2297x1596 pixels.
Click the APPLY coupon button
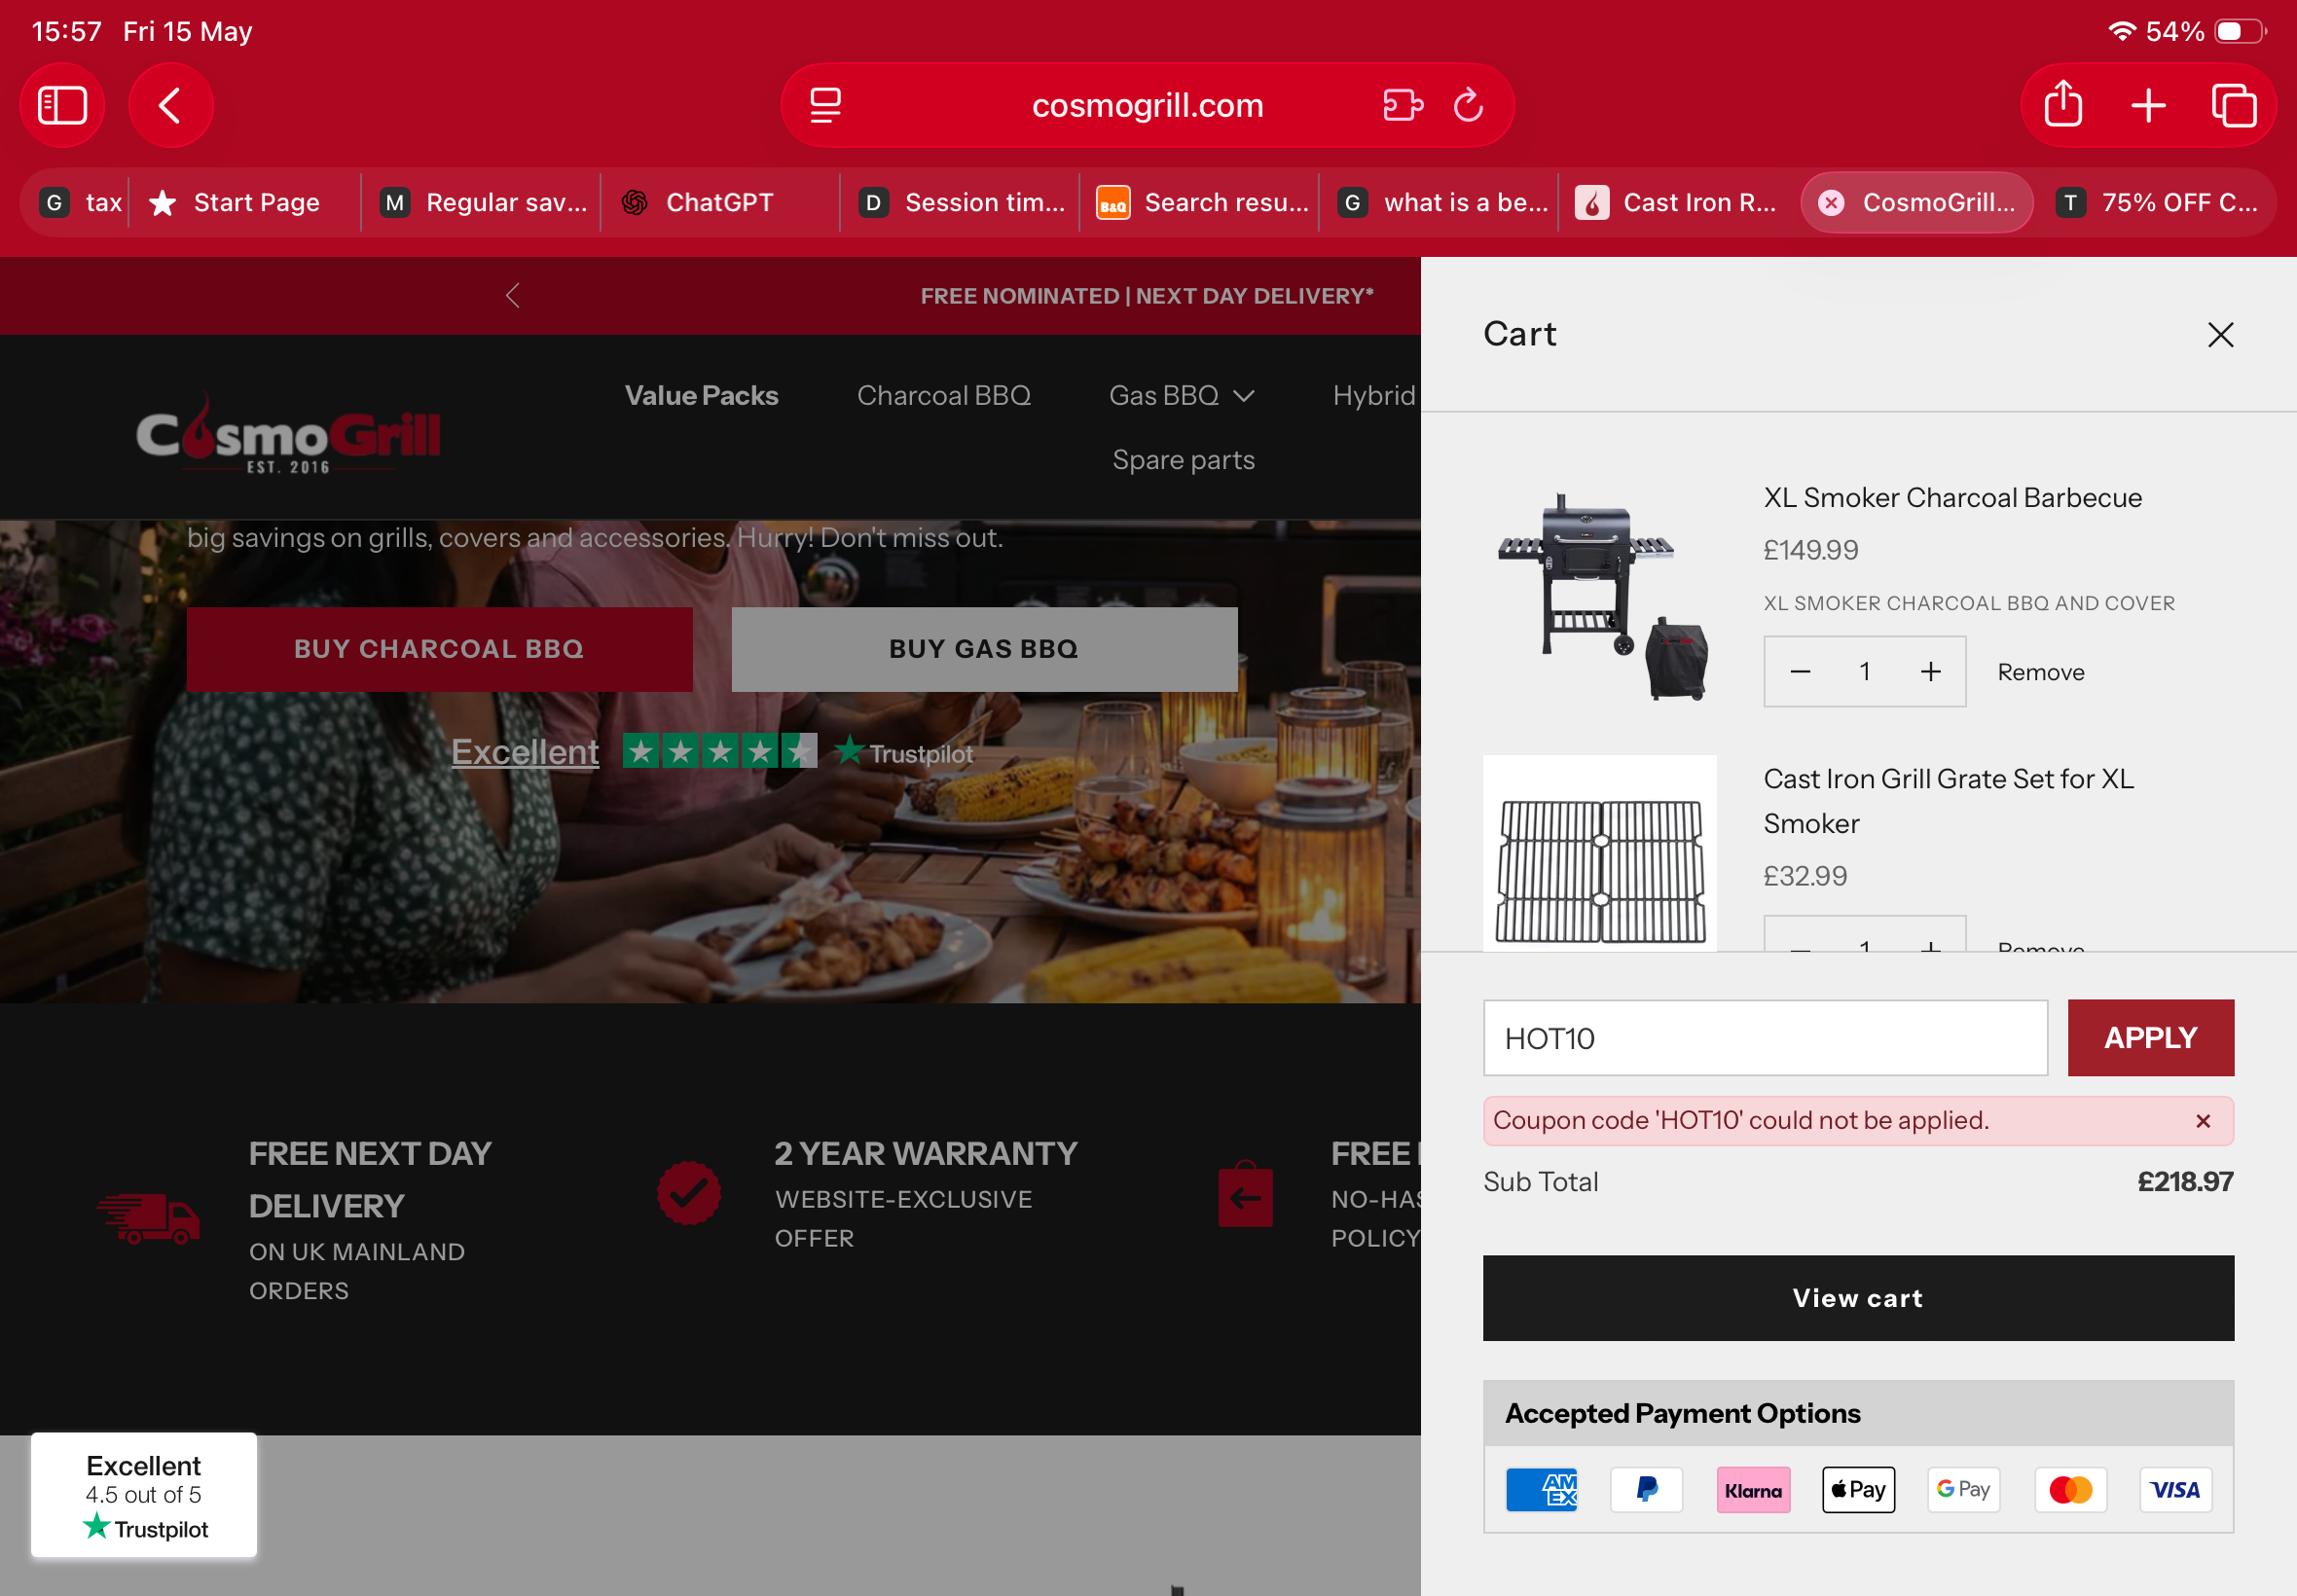point(2150,1038)
